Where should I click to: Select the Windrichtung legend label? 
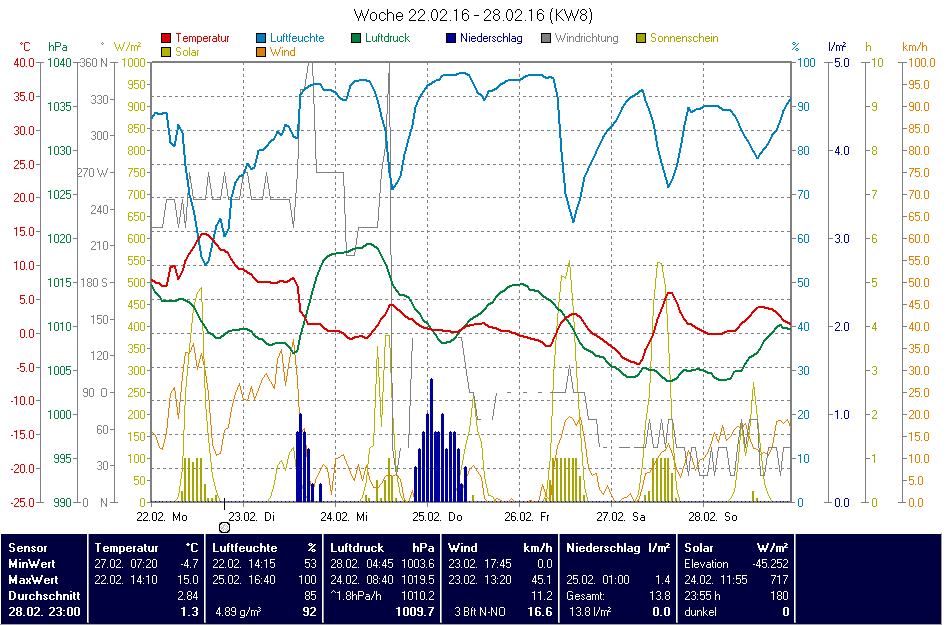point(586,38)
